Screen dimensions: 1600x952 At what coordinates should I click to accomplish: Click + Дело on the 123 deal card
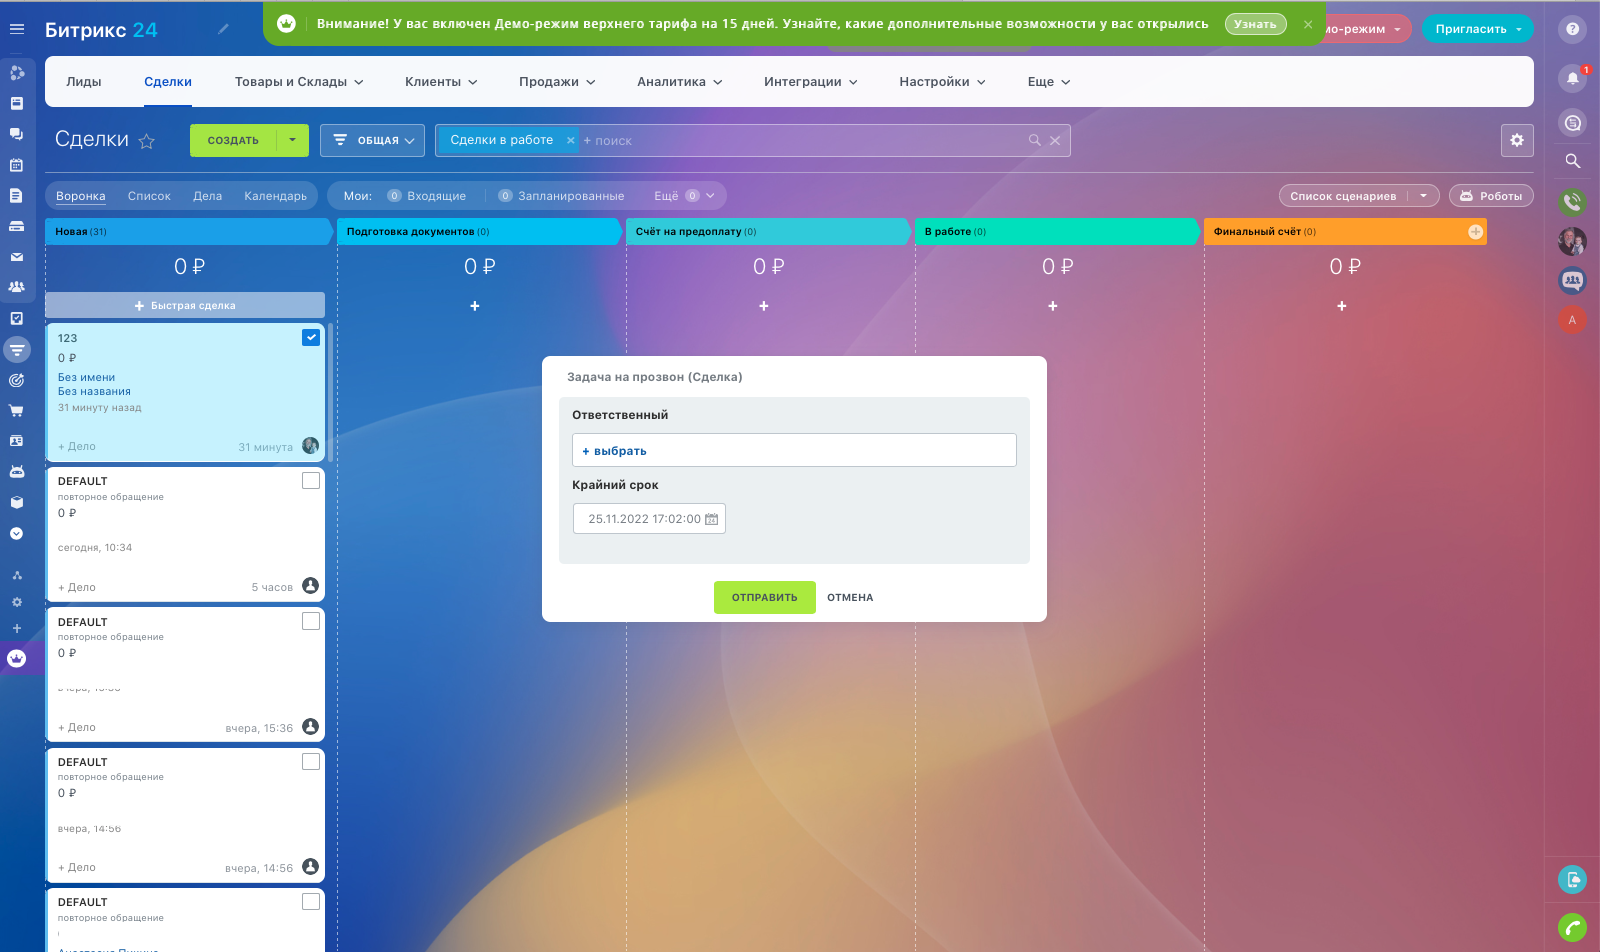tap(77, 447)
